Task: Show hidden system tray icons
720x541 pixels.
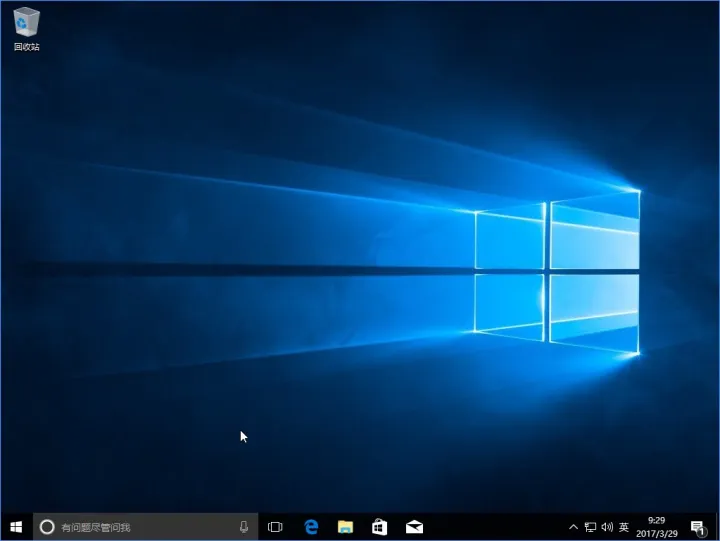Action: [x=573, y=527]
